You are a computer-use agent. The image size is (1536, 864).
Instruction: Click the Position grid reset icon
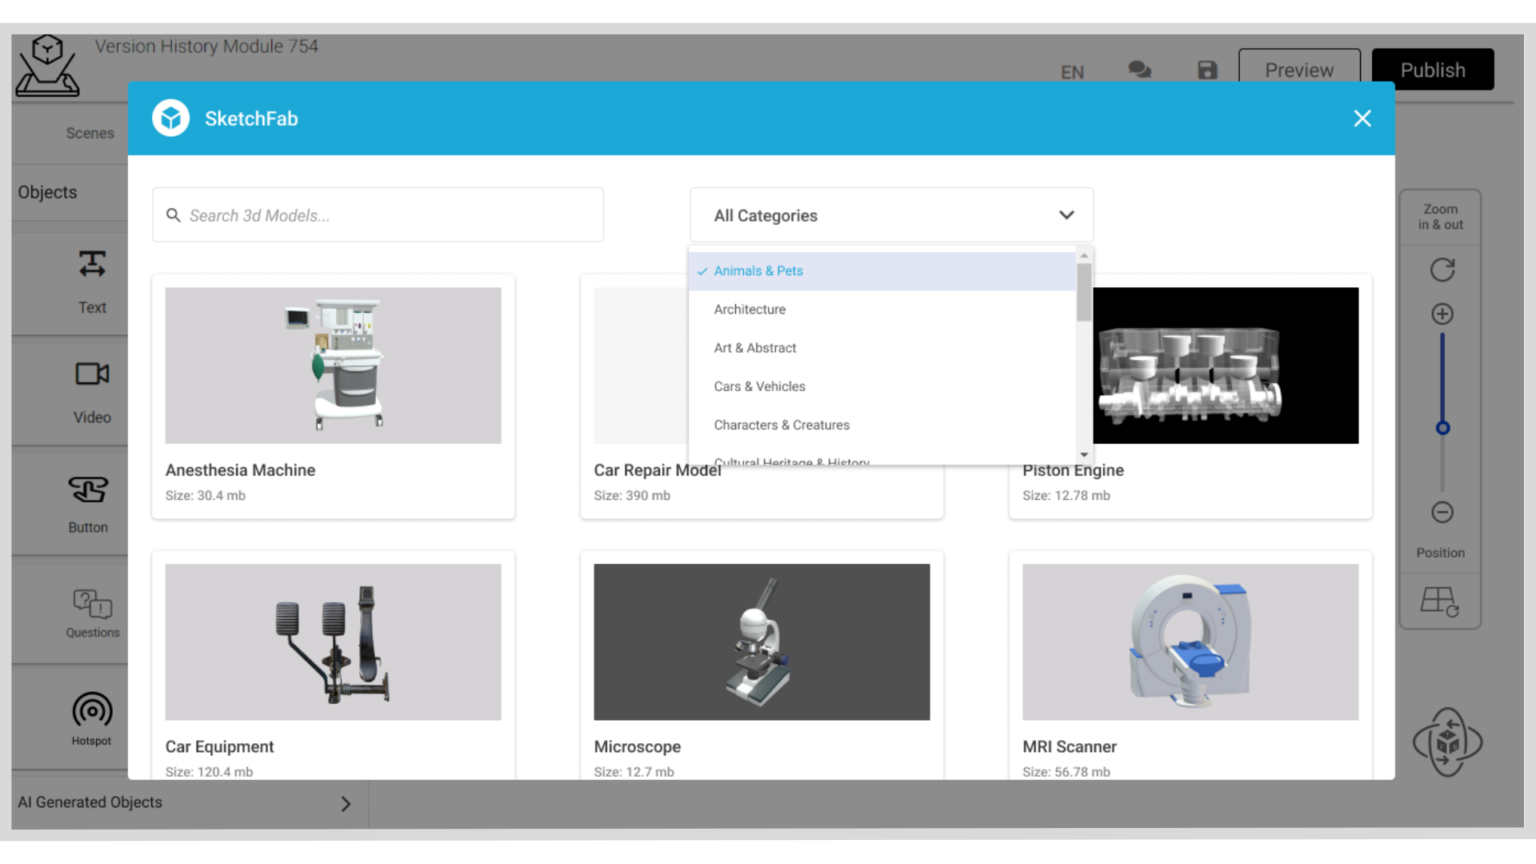point(1440,601)
